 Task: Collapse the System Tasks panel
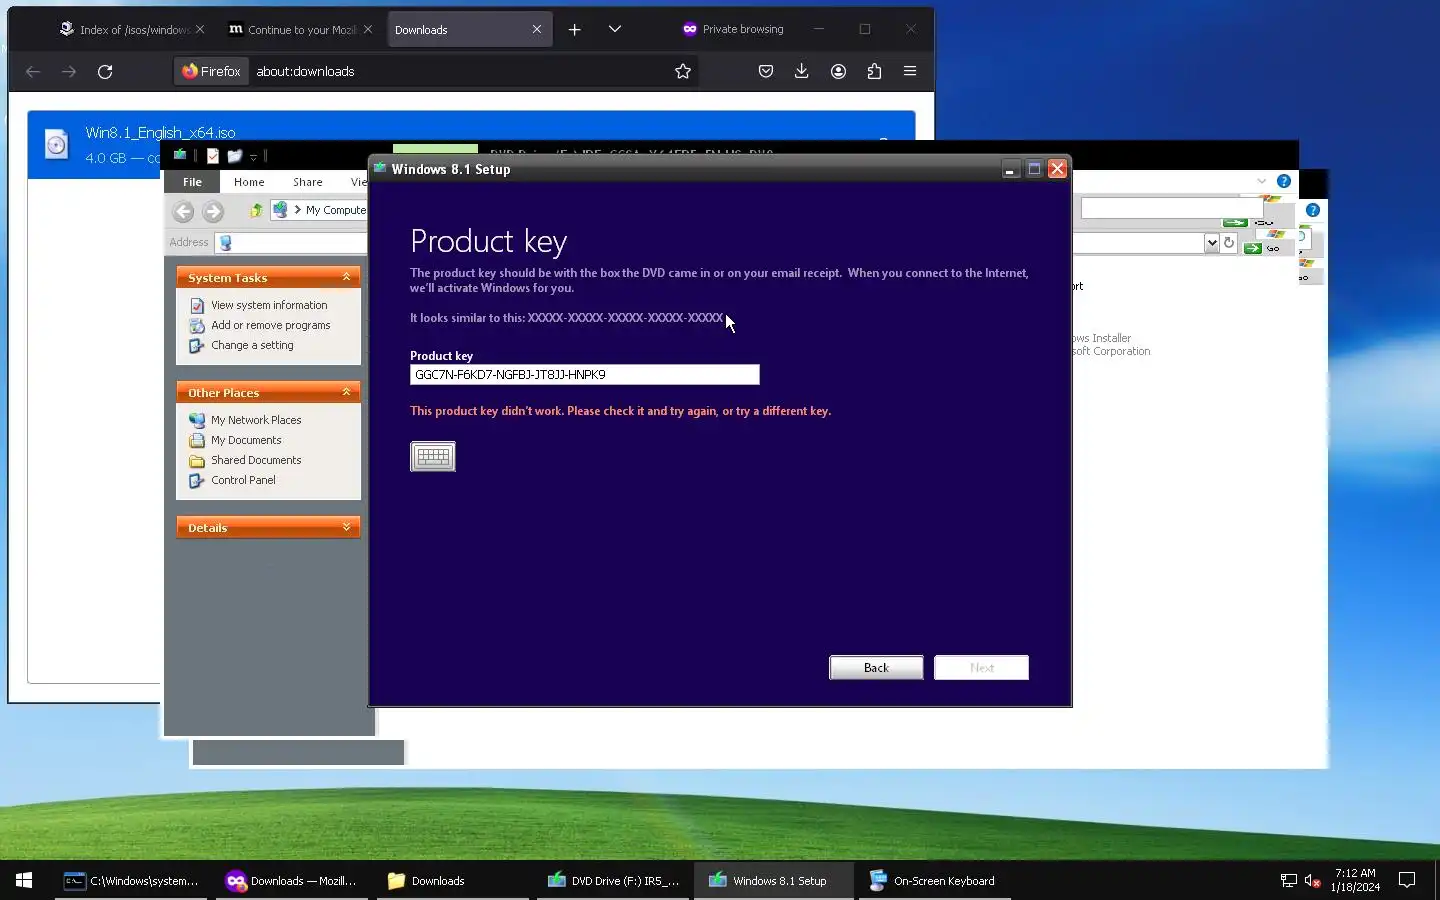tap(346, 278)
